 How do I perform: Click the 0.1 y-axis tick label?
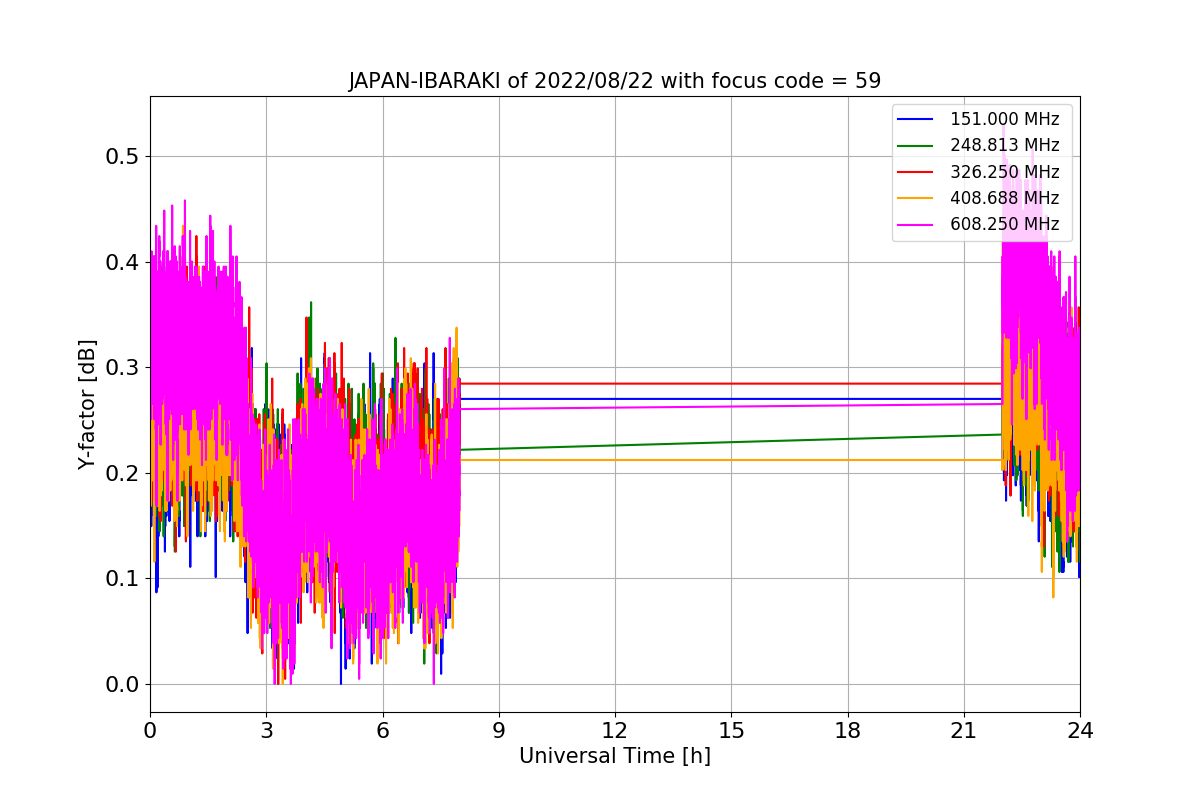pos(122,579)
